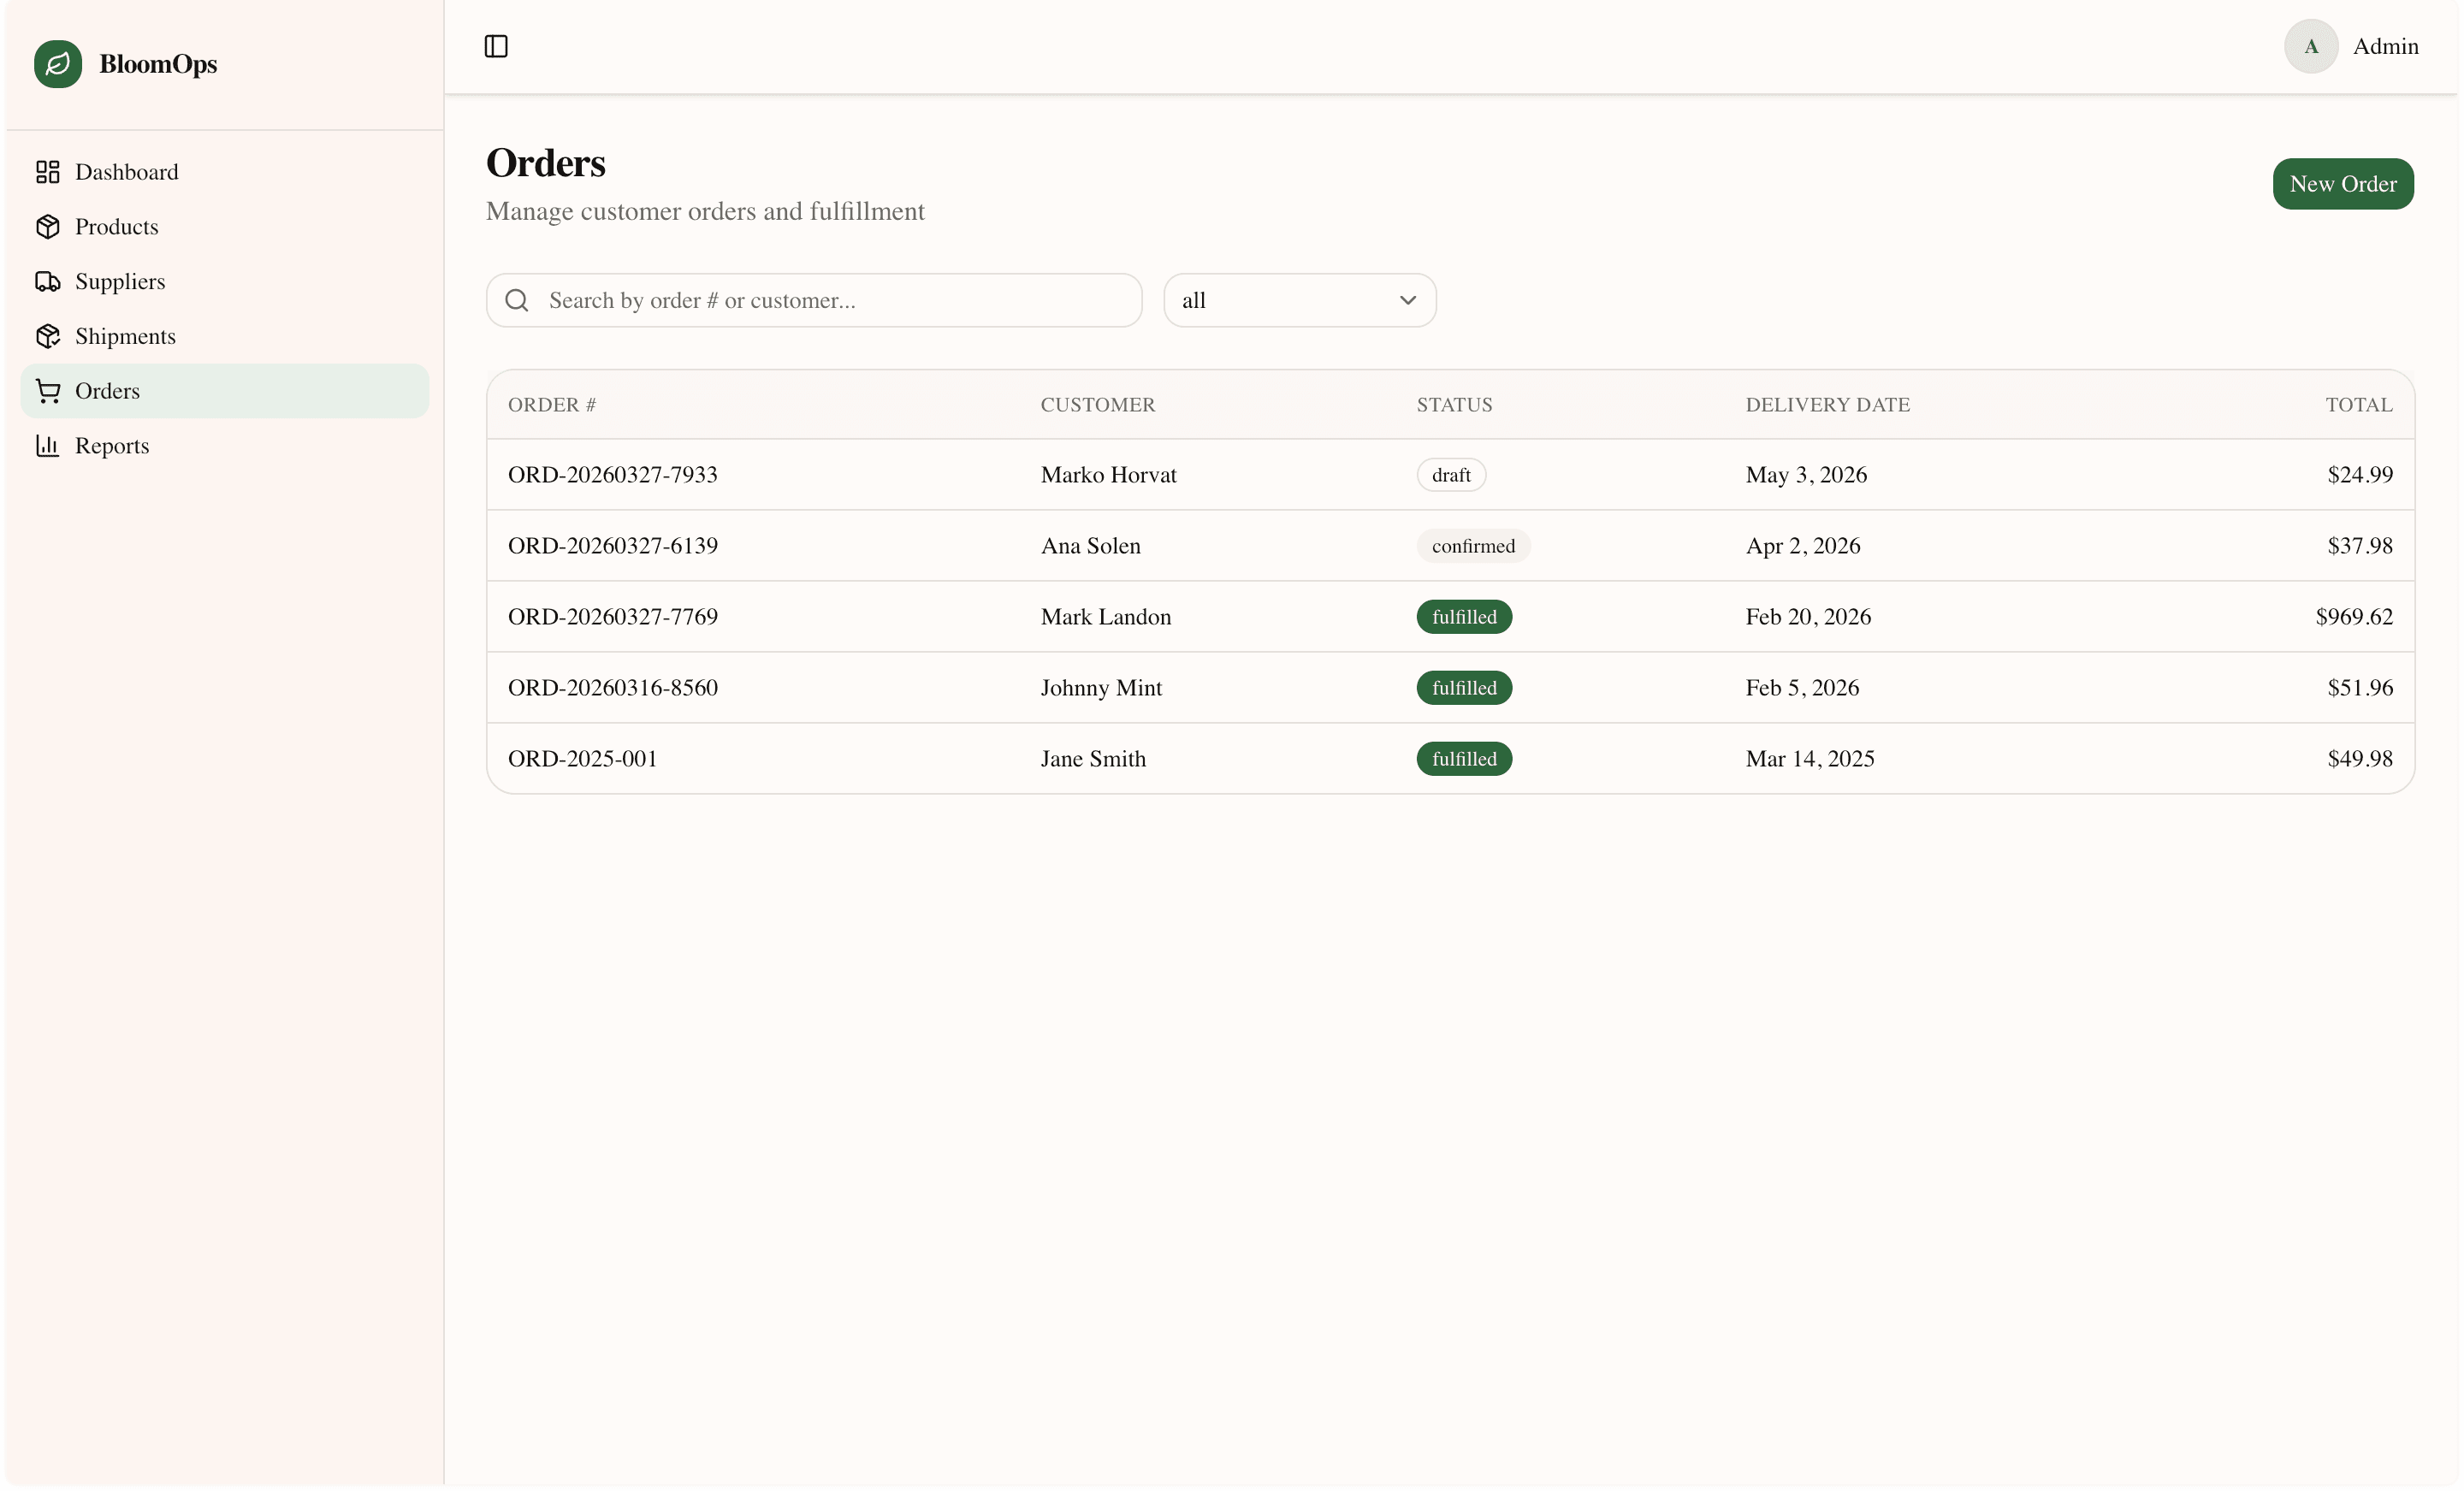Toggle the sidebar panel icon

pyautogui.click(x=496, y=46)
